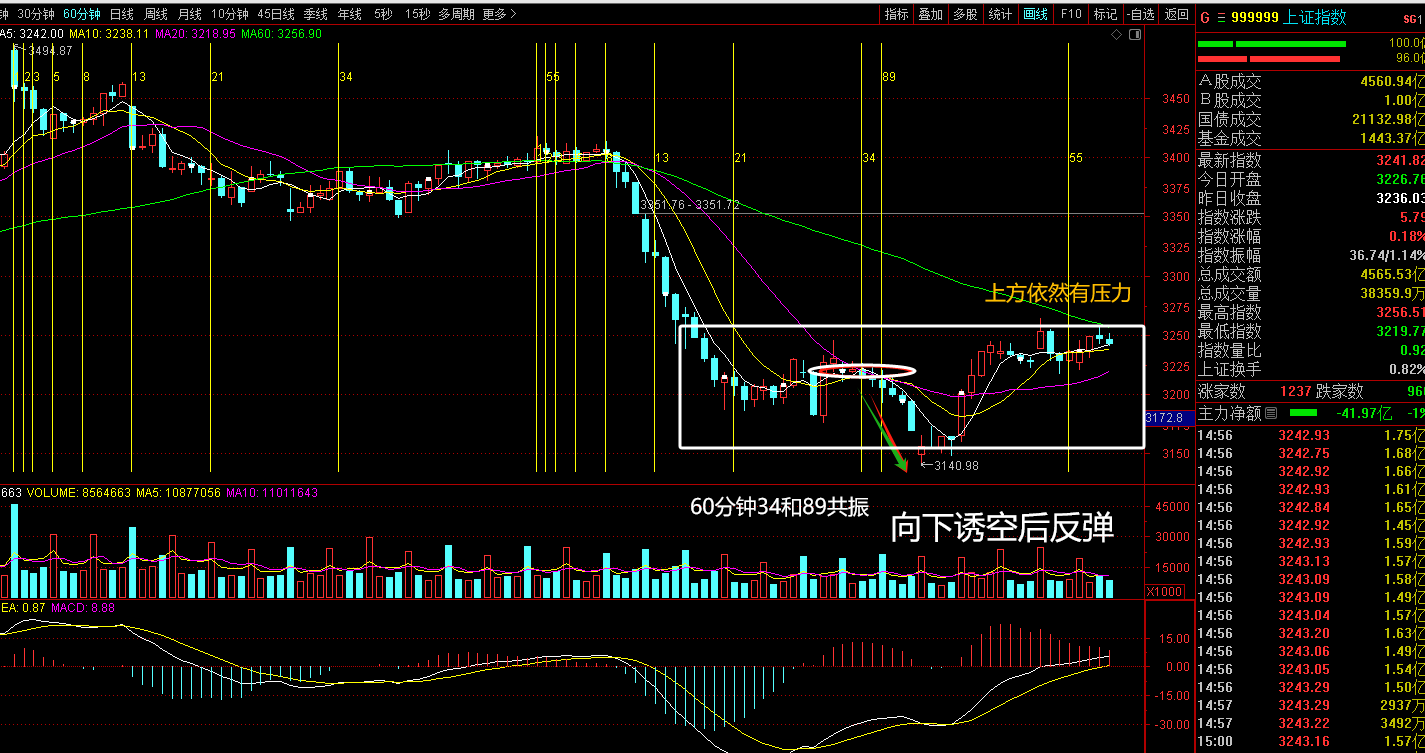The width and height of the screenshot is (1425, 753).
Task: Click the Fibonacci time line labeled 89
Action: point(882,258)
